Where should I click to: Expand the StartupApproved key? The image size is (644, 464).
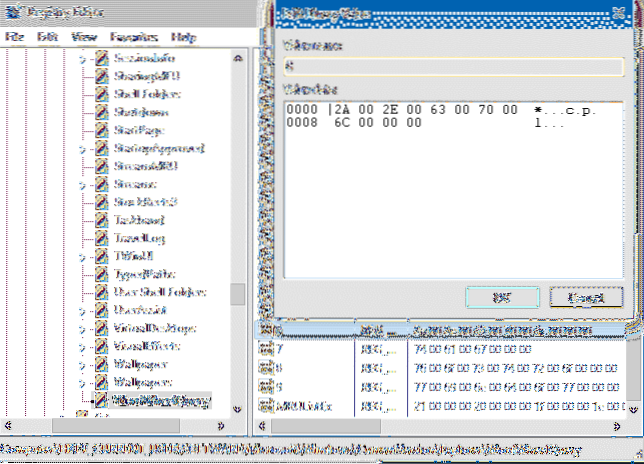pyautogui.click(x=83, y=149)
